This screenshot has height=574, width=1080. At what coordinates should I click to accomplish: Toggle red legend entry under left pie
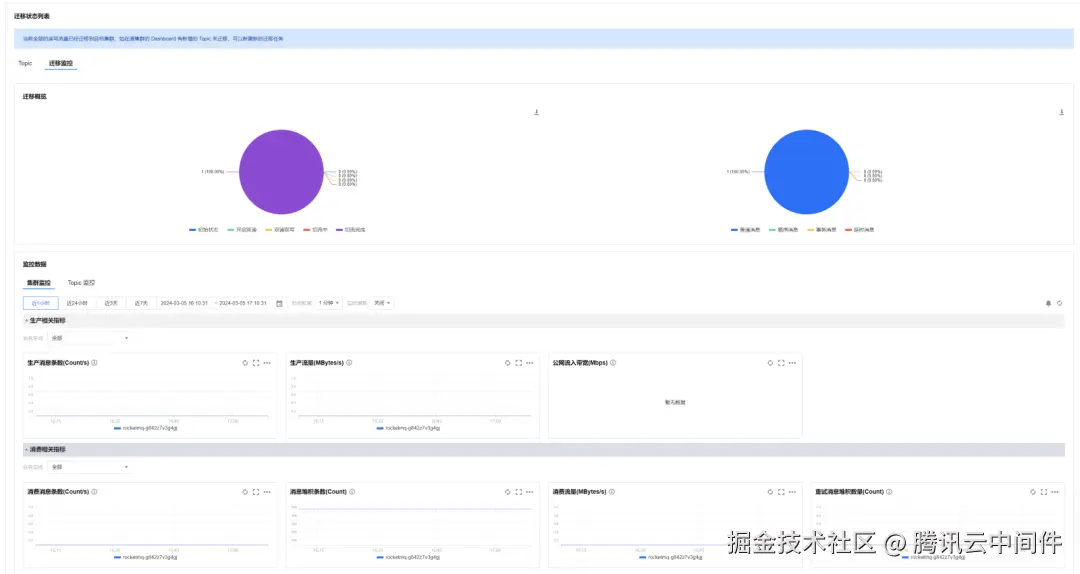315,229
